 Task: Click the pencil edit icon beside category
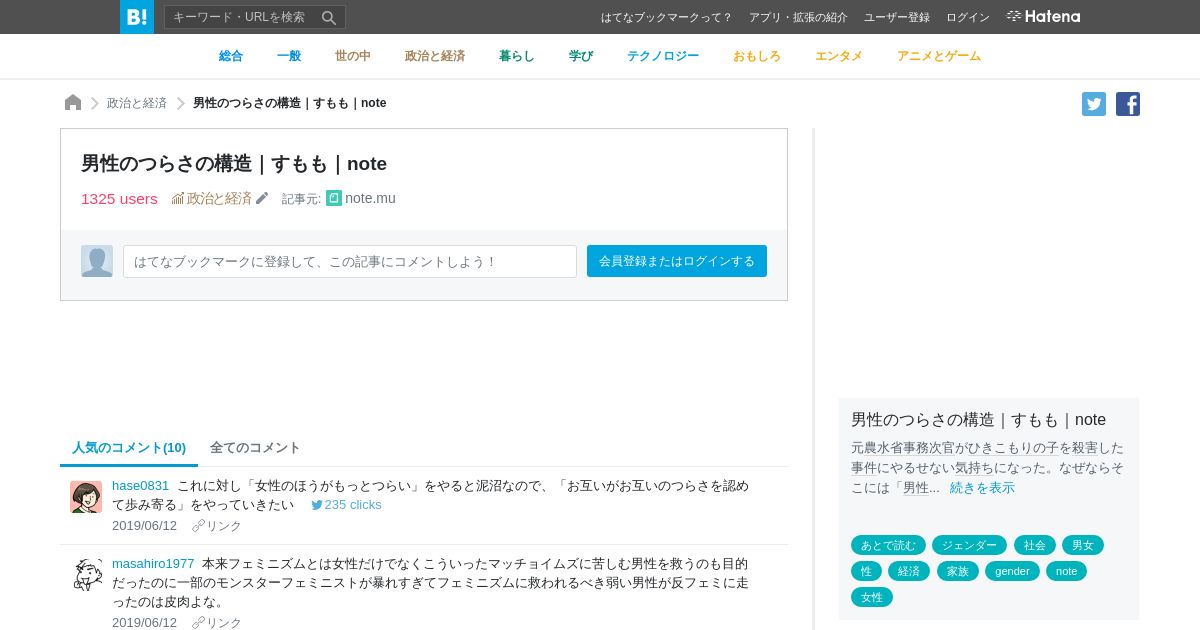click(x=262, y=198)
